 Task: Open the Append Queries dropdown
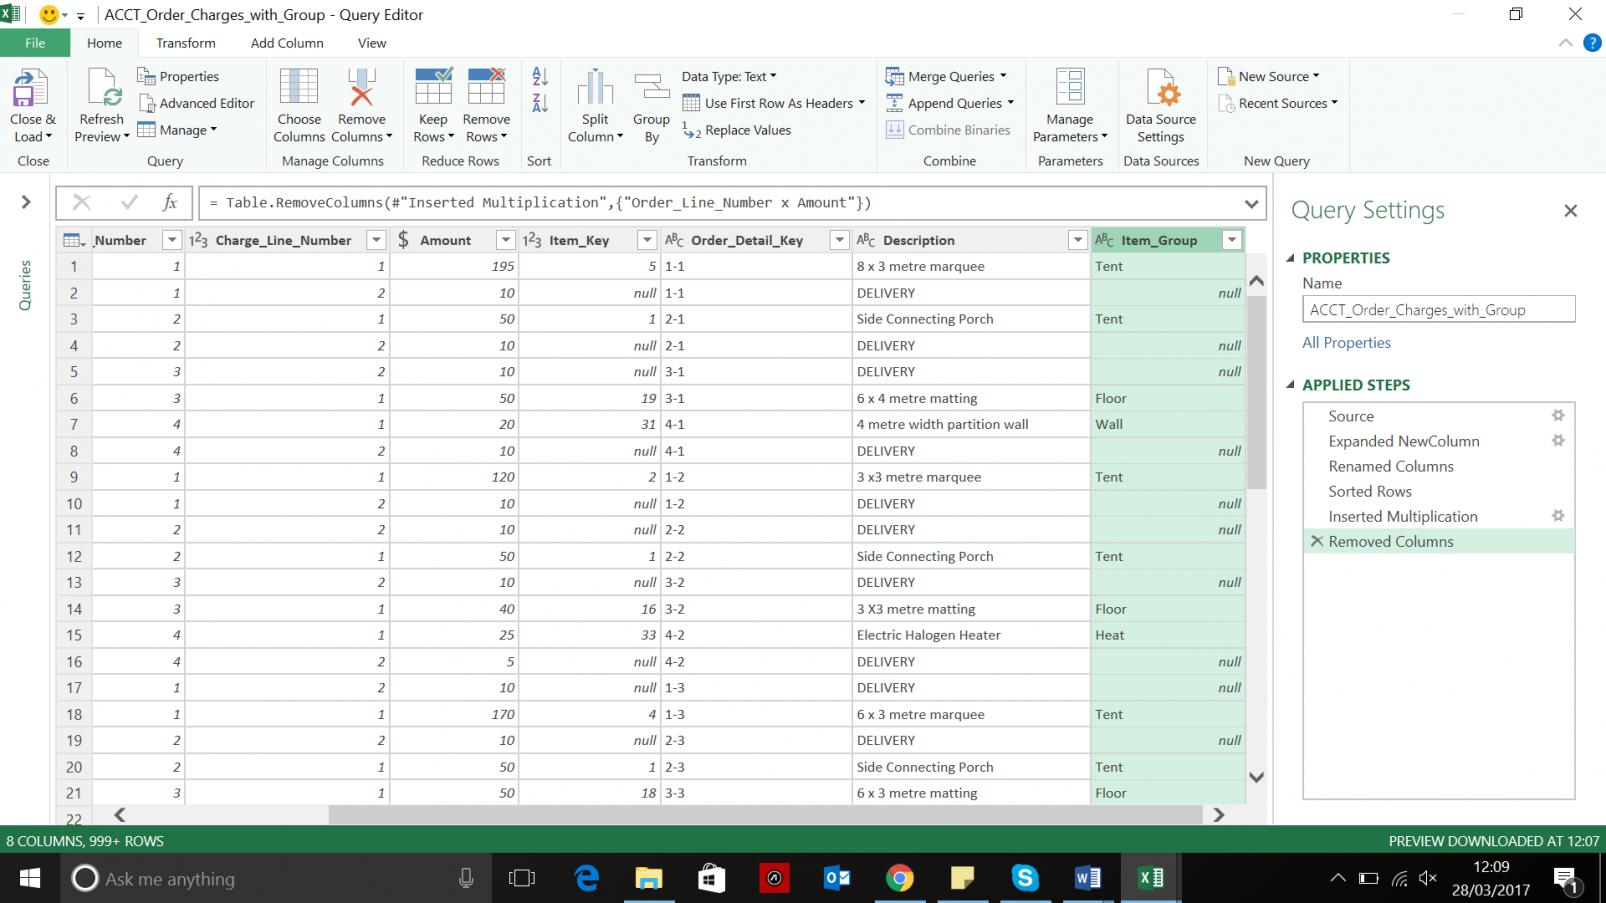pyautogui.click(x=950, y=103)
